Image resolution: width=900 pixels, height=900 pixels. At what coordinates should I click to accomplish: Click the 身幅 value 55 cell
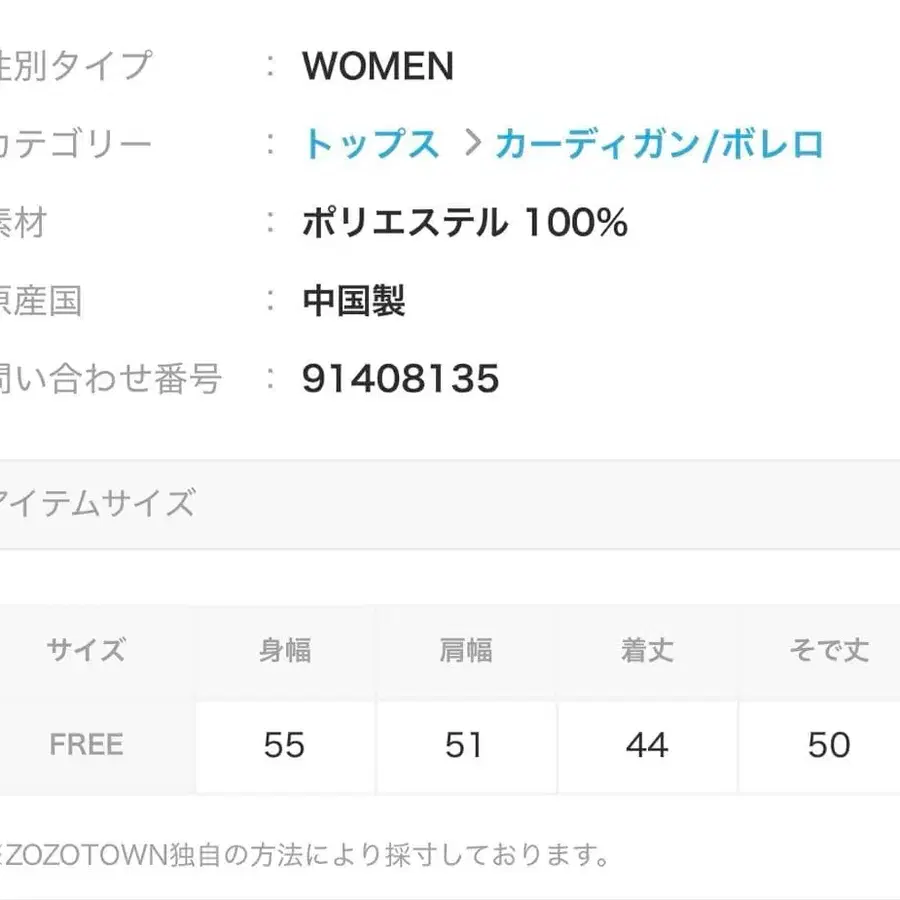tap(284, 745)
